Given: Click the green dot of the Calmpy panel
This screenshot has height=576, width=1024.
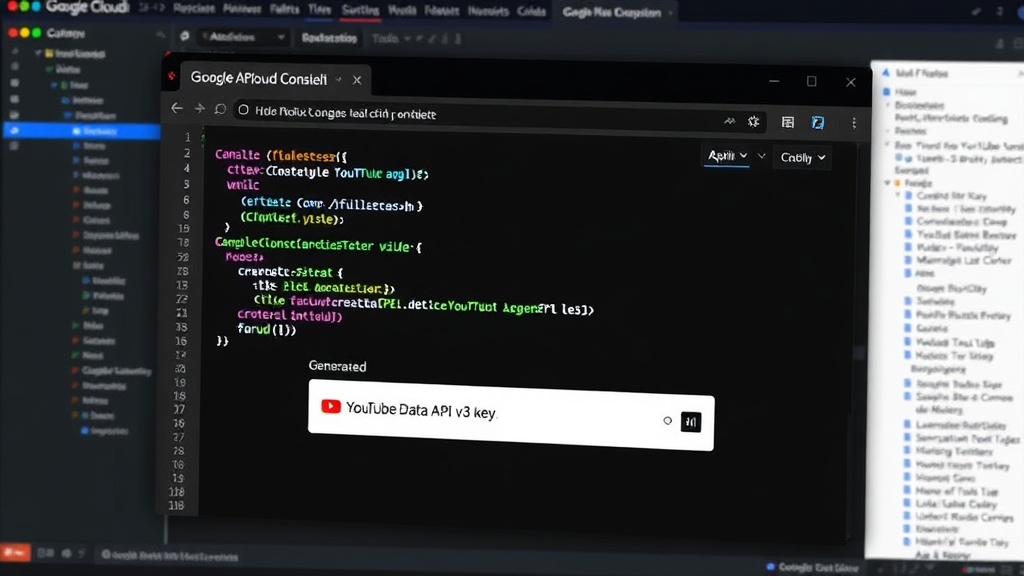Looking at the screenshot, I should pos(37,33).
